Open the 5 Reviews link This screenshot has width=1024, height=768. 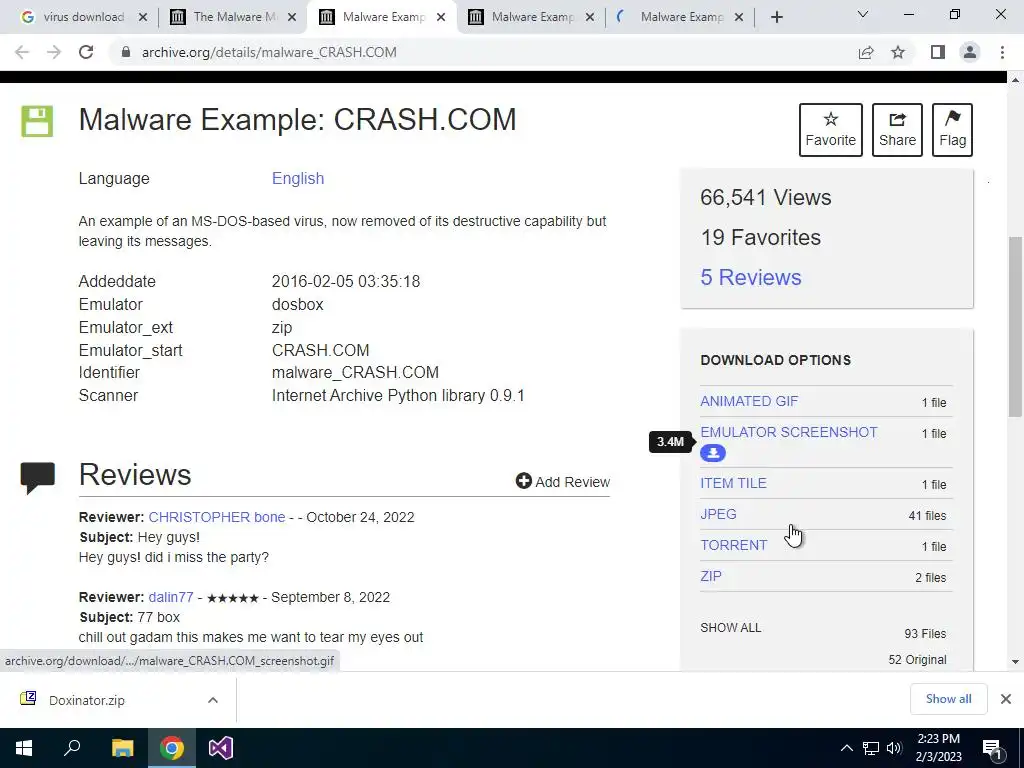(750, 277)
